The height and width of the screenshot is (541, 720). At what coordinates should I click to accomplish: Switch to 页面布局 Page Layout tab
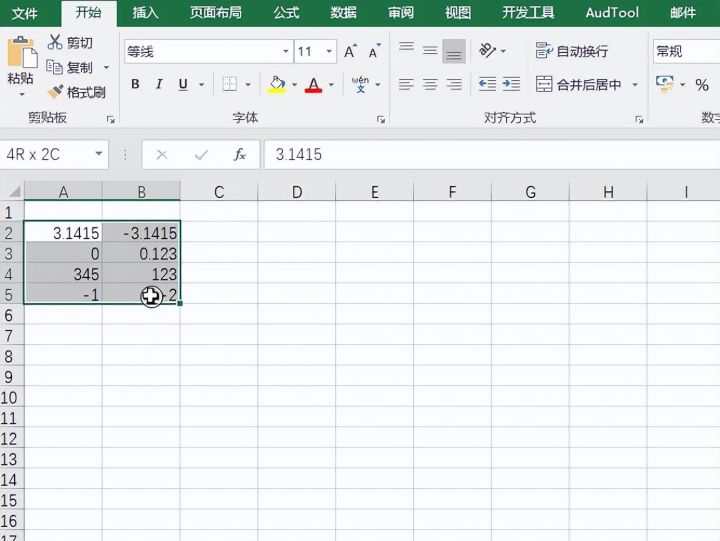click(216, 12)
